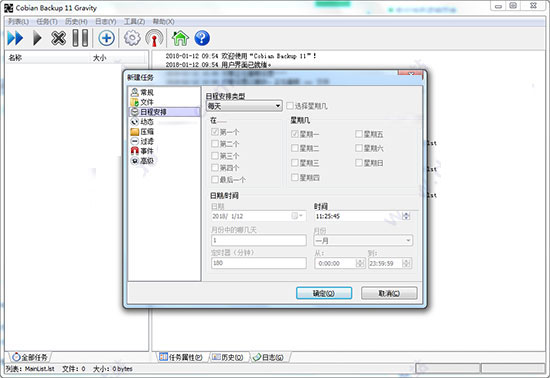550x378 pixels.
Task: Open the 工具 menu in menu bar
Action: coord(134,21)
